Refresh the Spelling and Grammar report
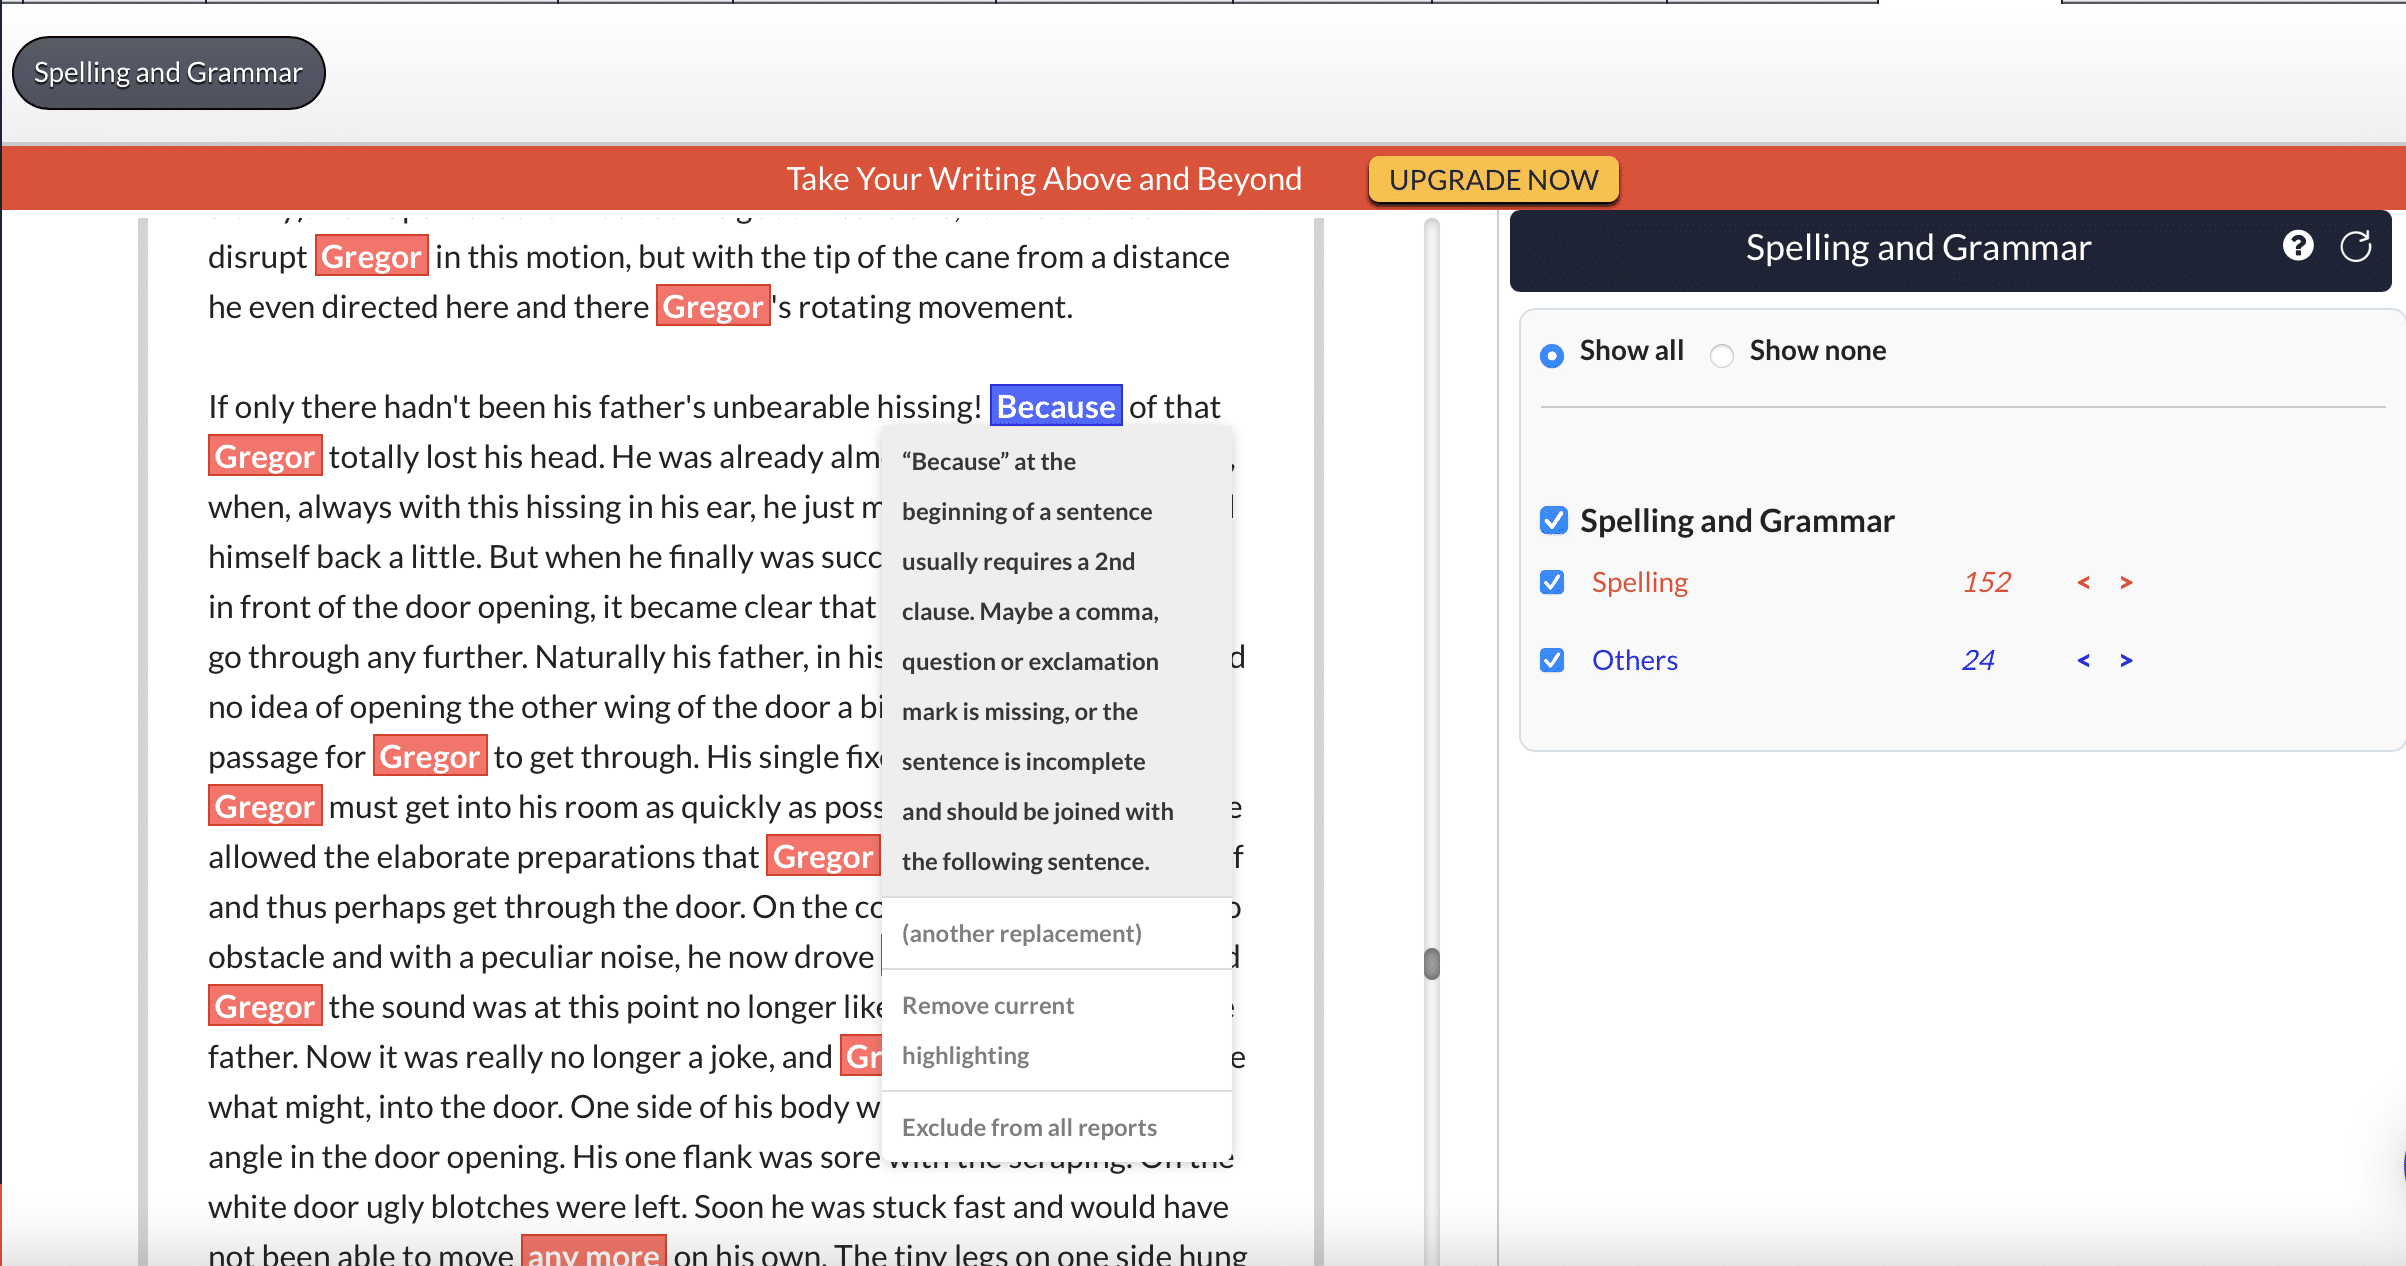This screenshot has height=1266, width=2406. (x=2356, y=246)
